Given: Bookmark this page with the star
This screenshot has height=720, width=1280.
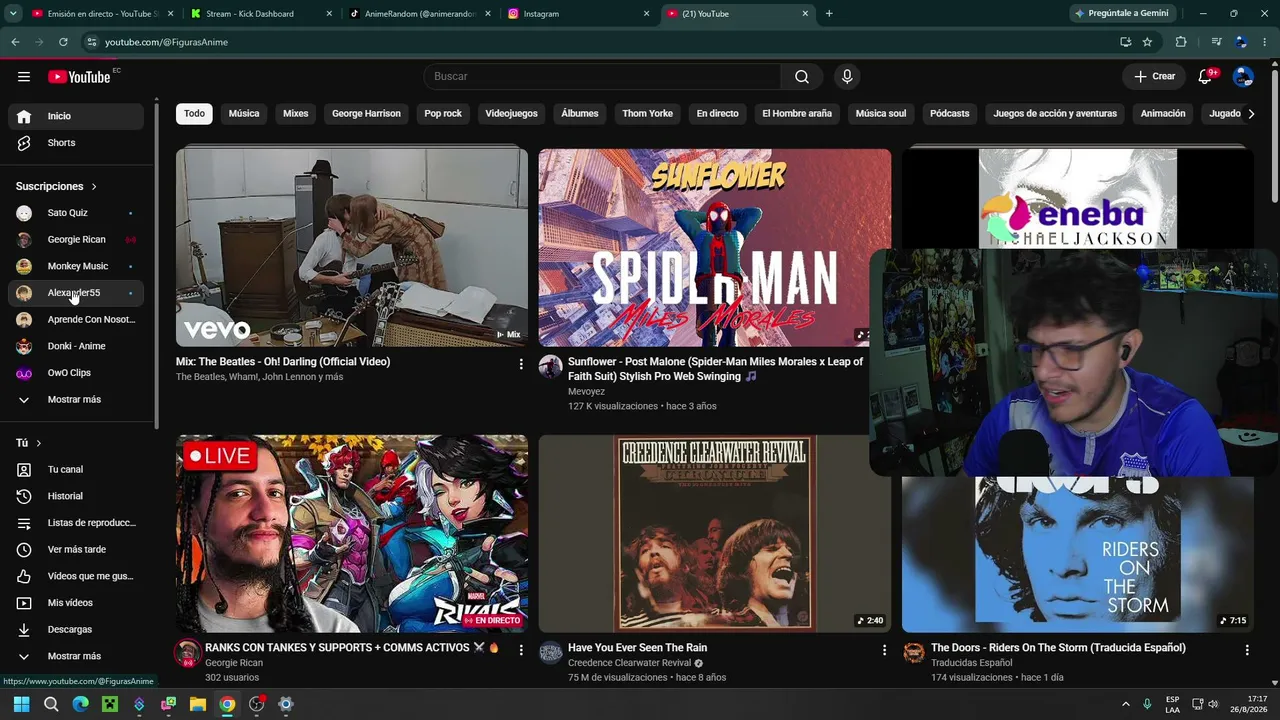Looking at the screenshot, I should pyautogui.click(x=1147, y=42).
